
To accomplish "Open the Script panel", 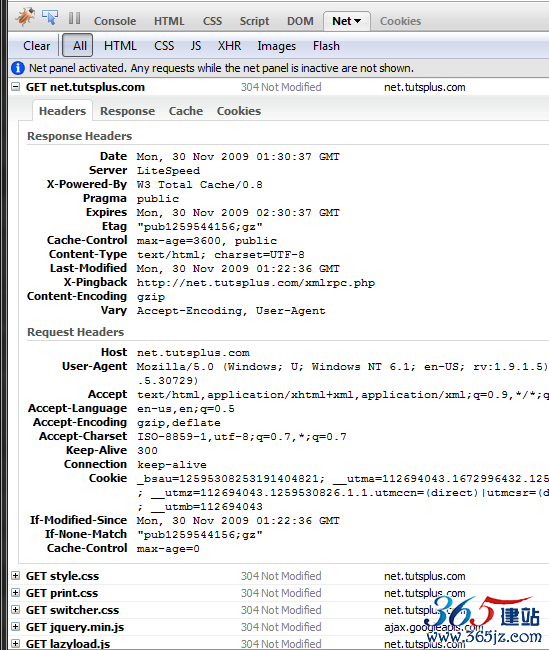I will (254, 21).
